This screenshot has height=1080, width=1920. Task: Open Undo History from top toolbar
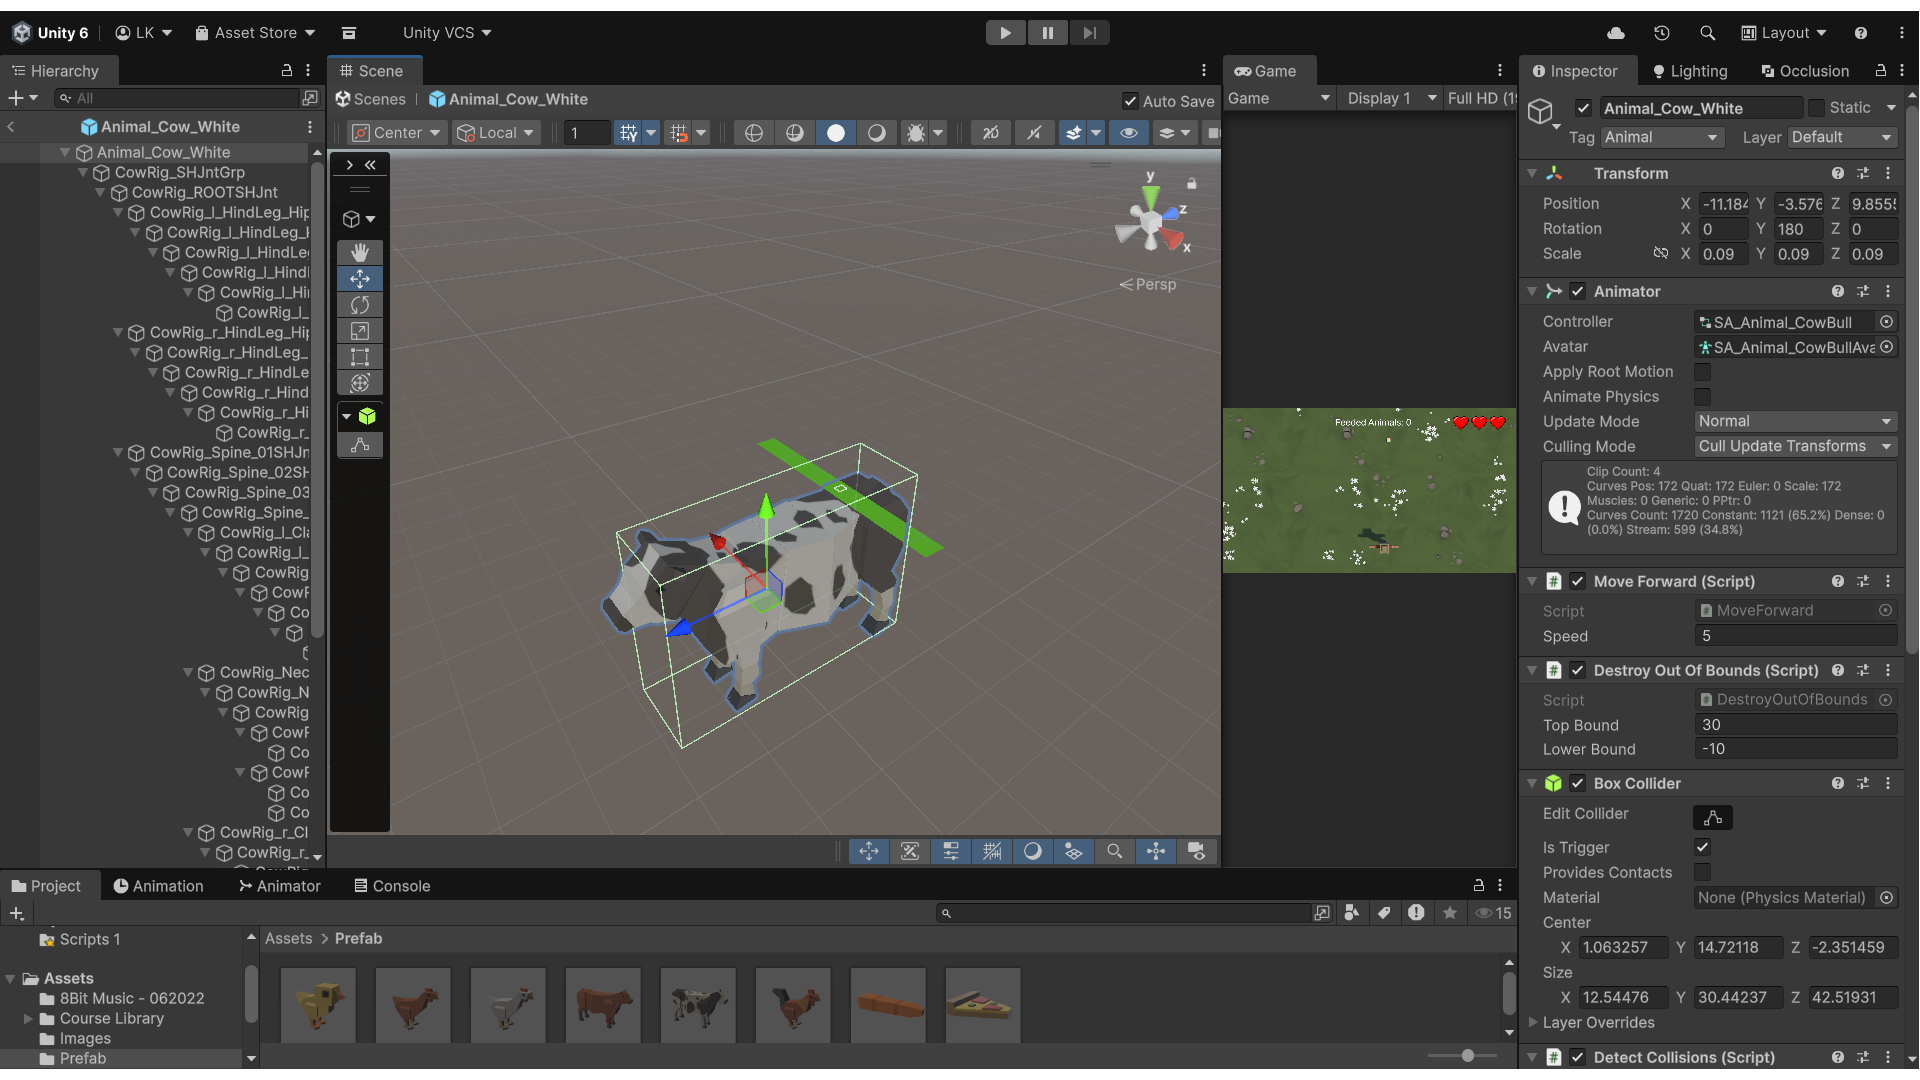tap(1662, 33)
